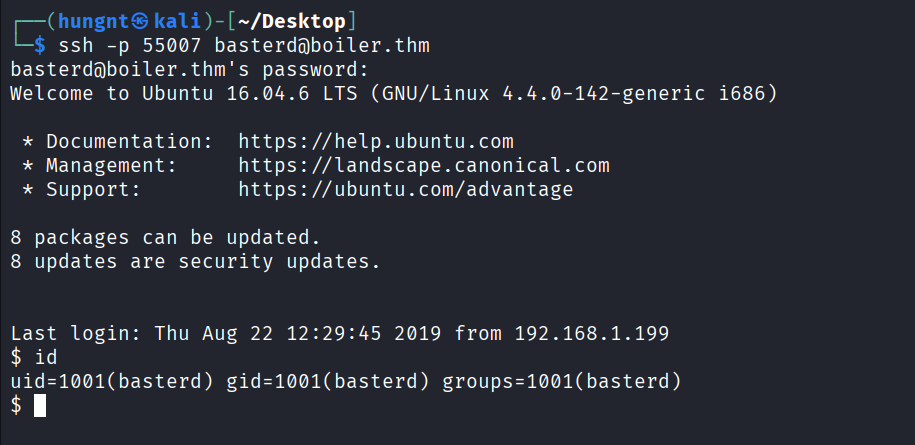915x445 pixels.
Task: Click the '8 packages can be updated' line
Action: tap(165, 237)
